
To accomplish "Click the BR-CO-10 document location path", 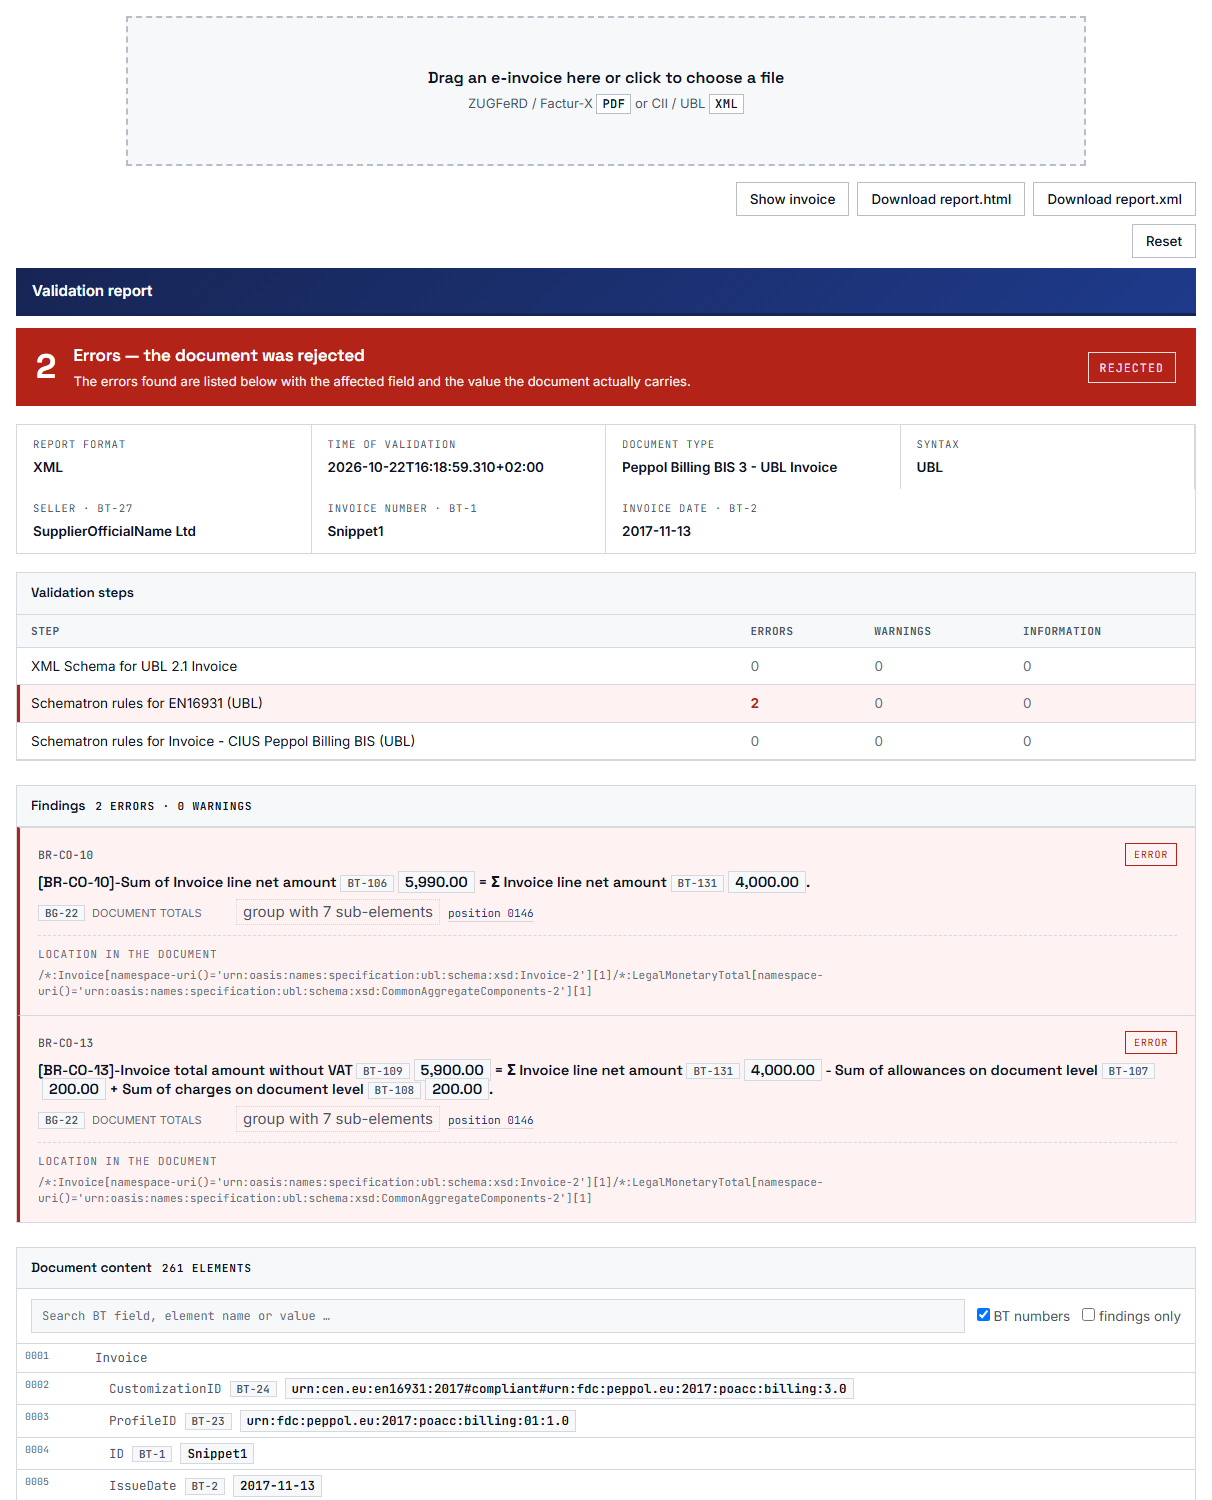I will (430, 983).
